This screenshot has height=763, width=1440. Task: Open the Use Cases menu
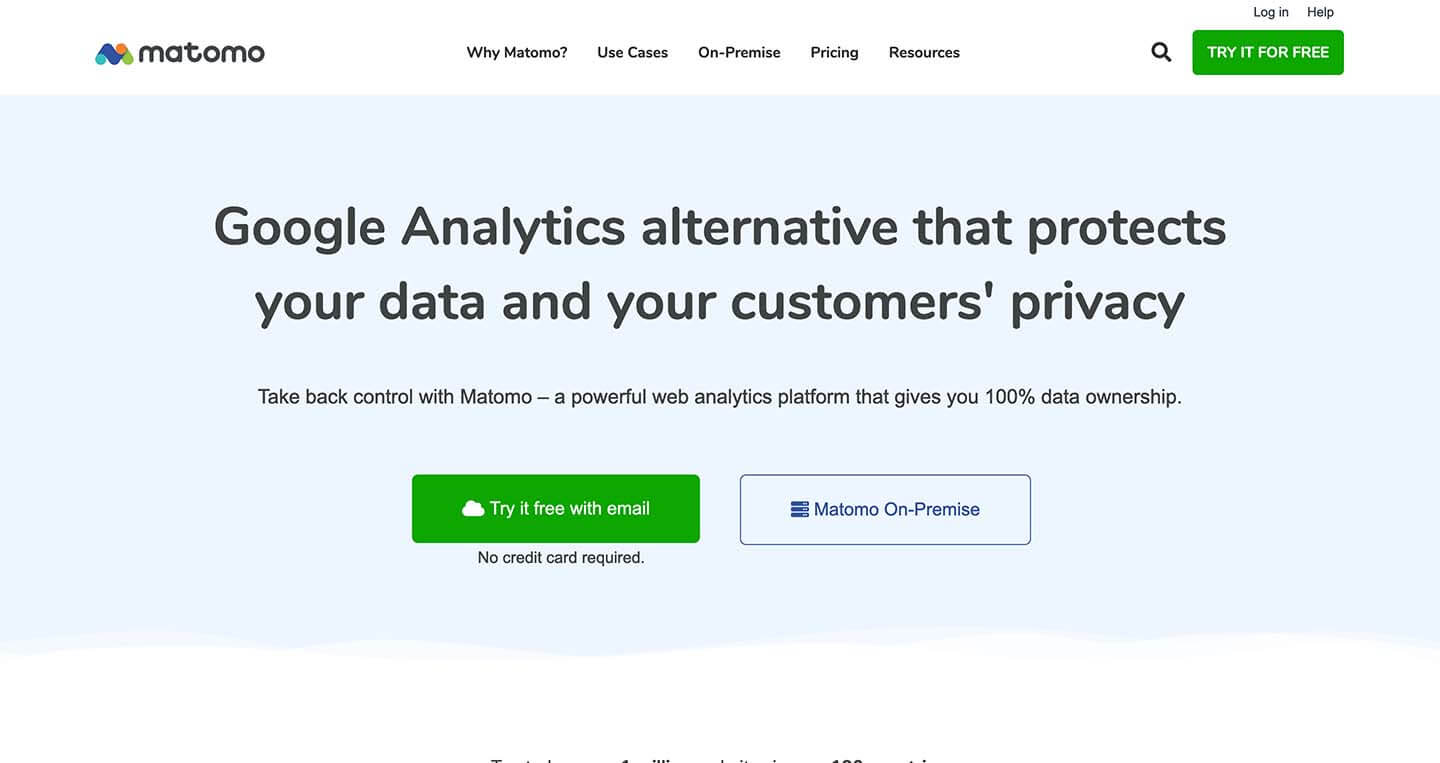(633, 52)
